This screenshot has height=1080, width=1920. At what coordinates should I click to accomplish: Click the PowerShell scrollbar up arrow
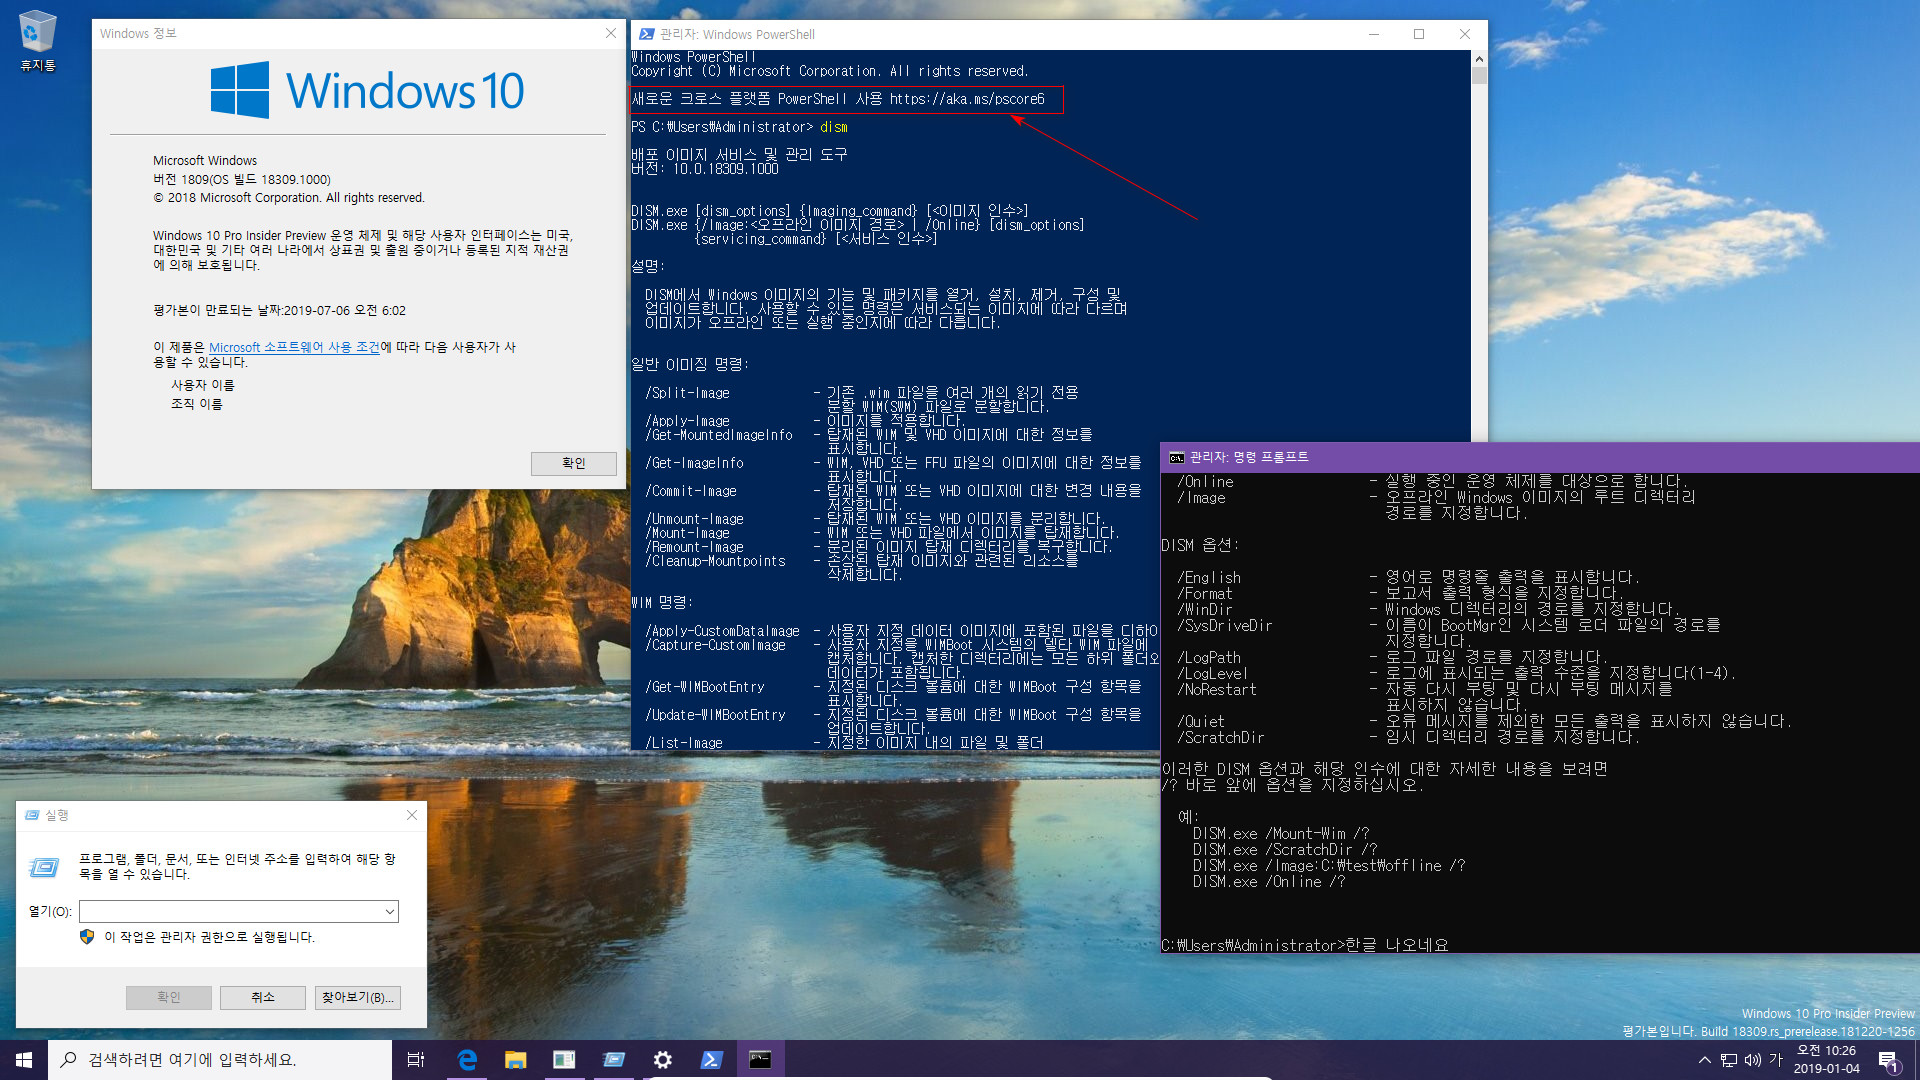pyautogui.click(x=1479, y=59)
